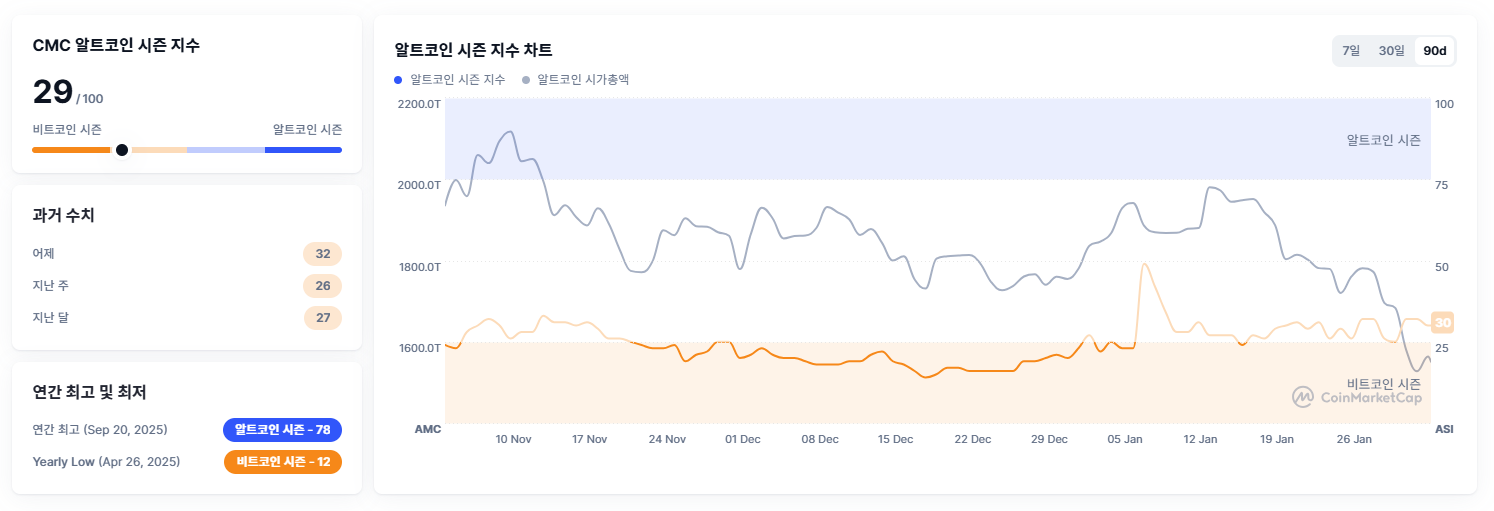Toggle the gray 알트코인 시가총액 legend dot
Image resolution: width=1494 pixels, height=511 pixels.
(526, 79)
